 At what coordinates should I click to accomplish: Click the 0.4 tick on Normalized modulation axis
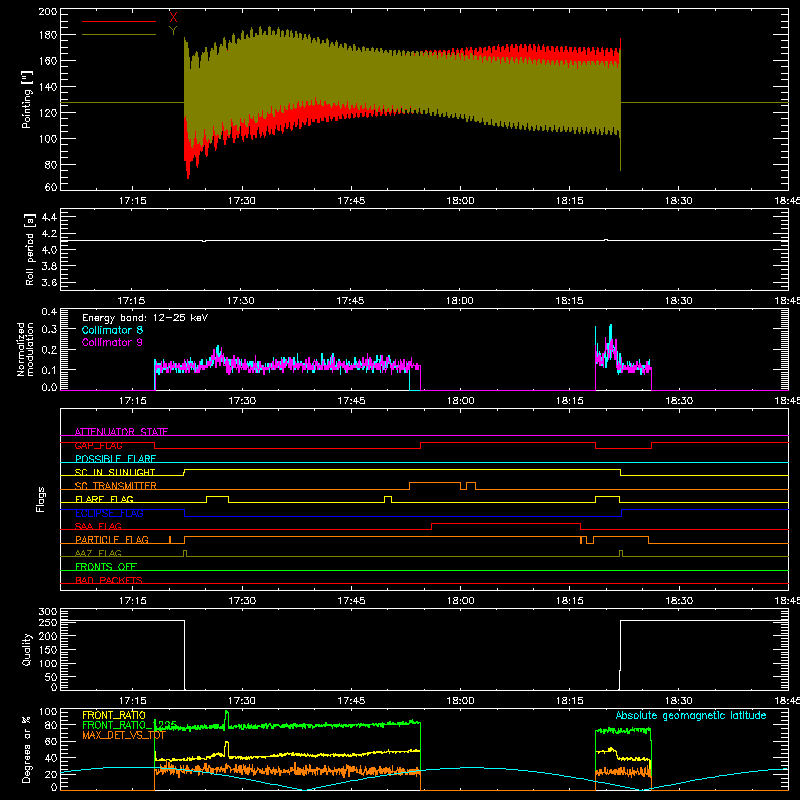coord(49,311)
